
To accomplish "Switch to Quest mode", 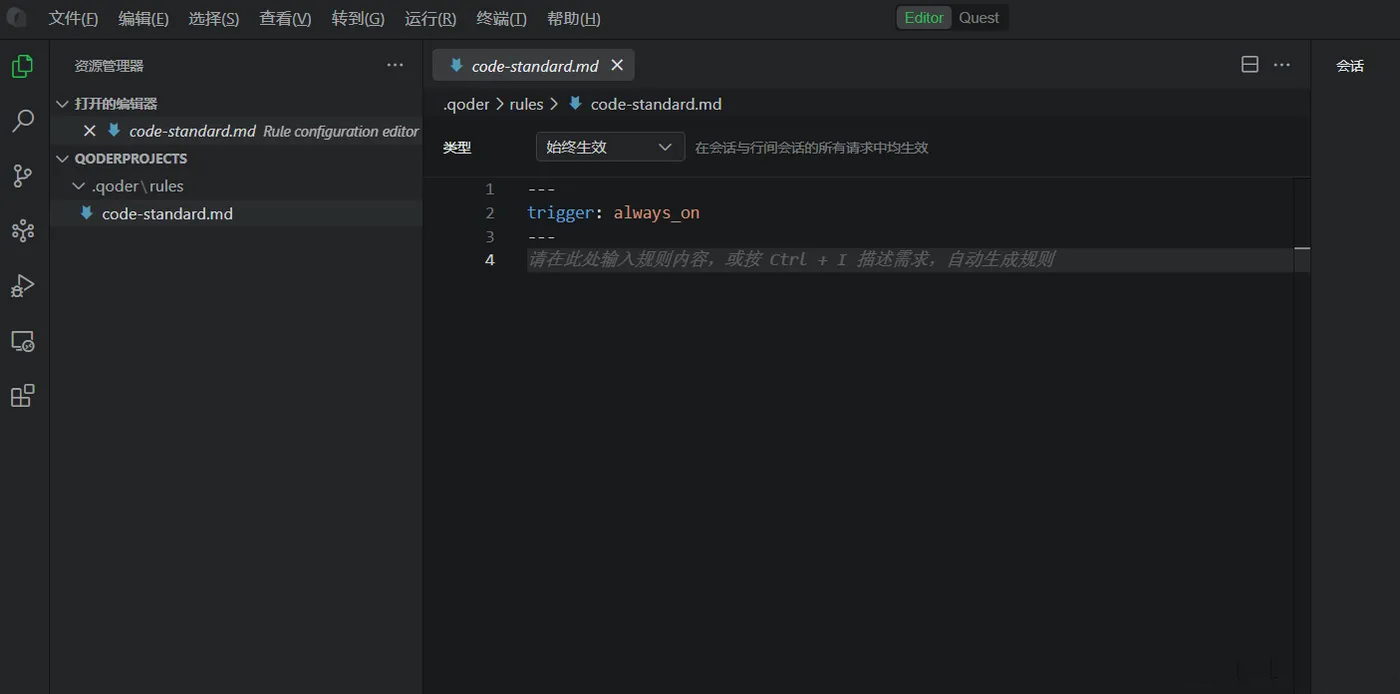I will coord(978,17).
